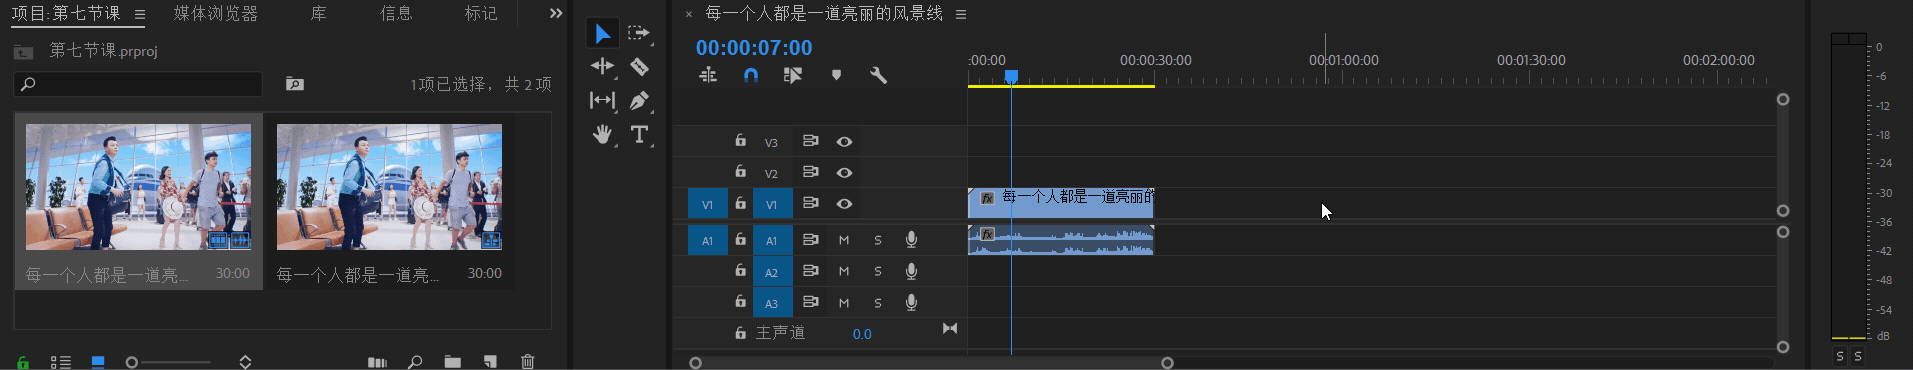Toggle V2 track output eye
The image size is (1913, 370).
pos(844,173)
